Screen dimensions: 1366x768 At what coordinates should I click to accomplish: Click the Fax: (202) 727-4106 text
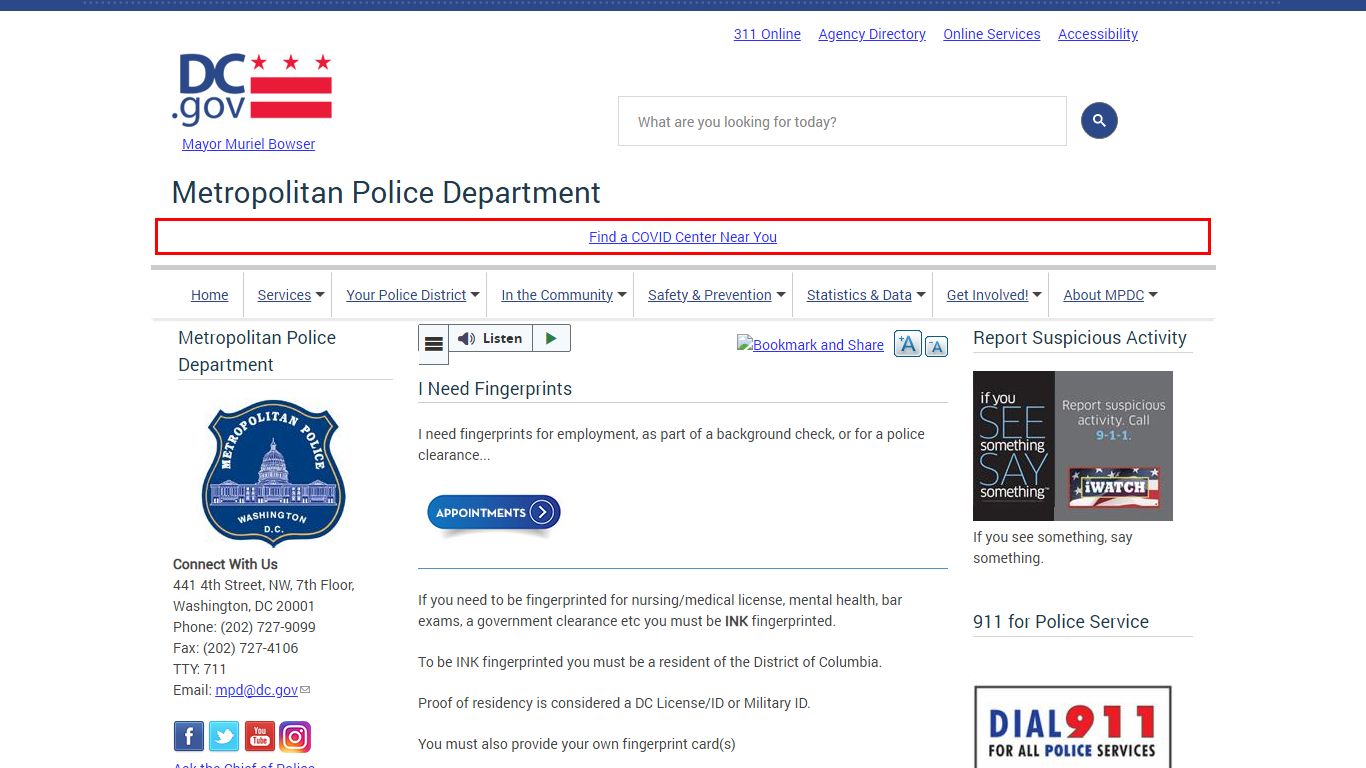coord(236,648)
